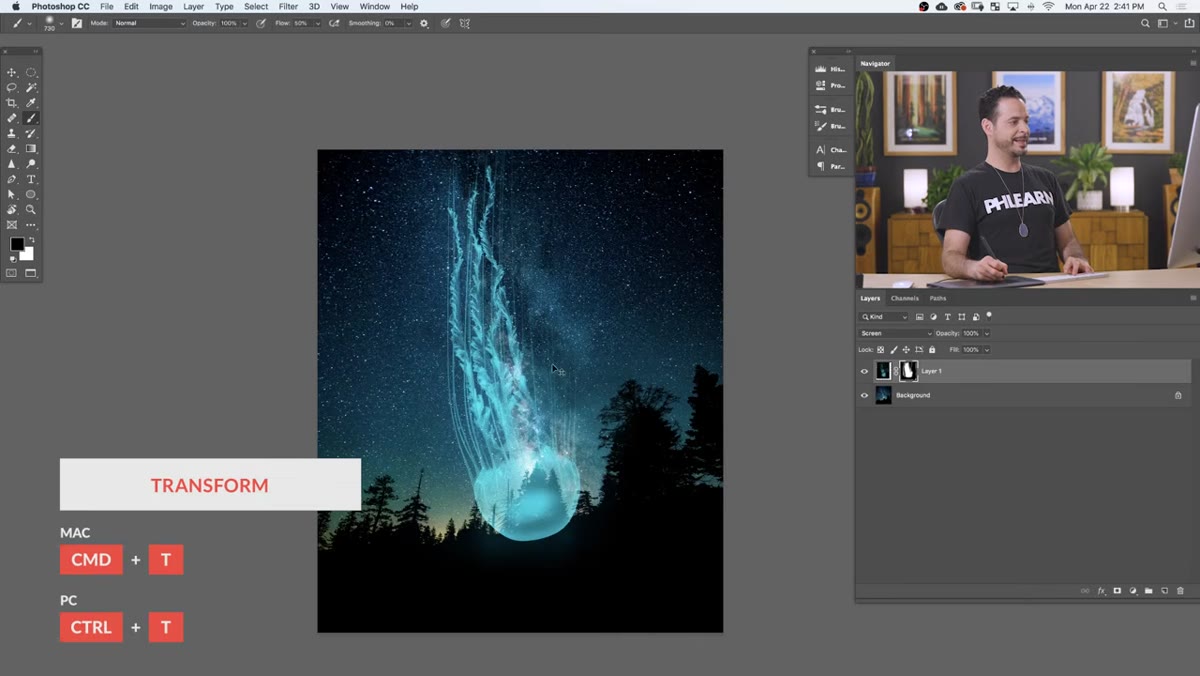Select the Eraser tool

point(12,148)
